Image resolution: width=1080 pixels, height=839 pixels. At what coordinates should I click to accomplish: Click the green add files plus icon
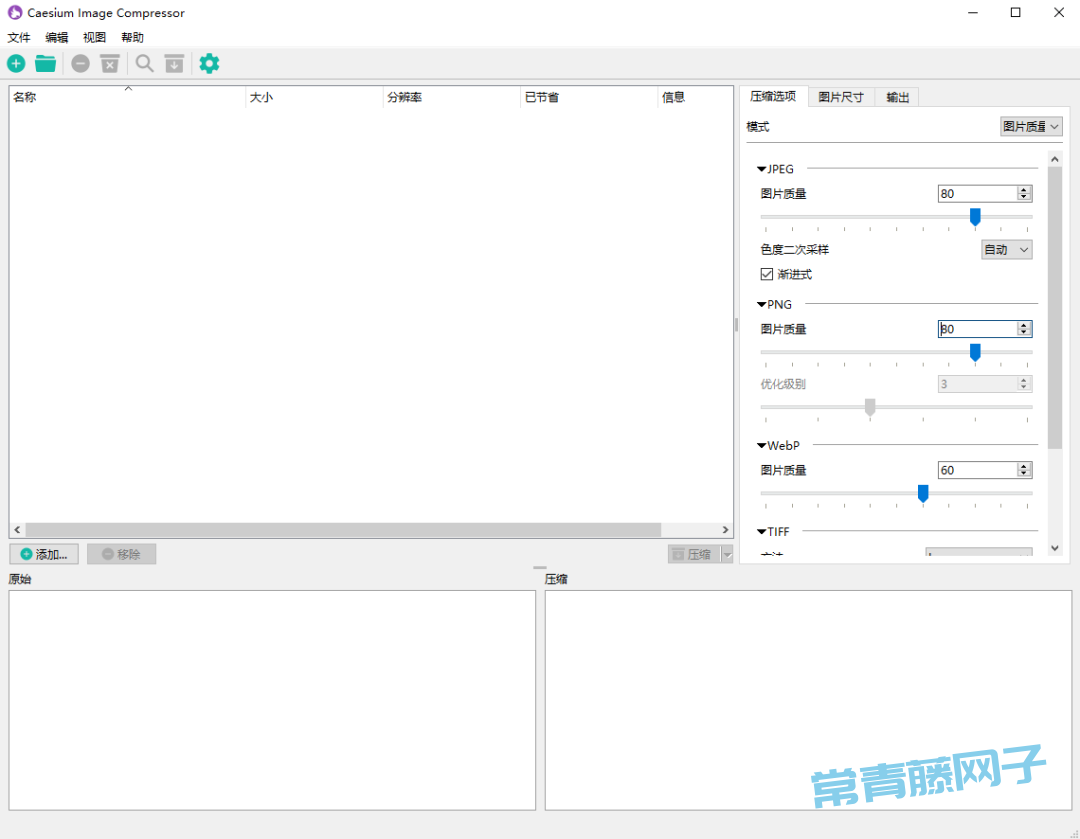click(17, 64)
